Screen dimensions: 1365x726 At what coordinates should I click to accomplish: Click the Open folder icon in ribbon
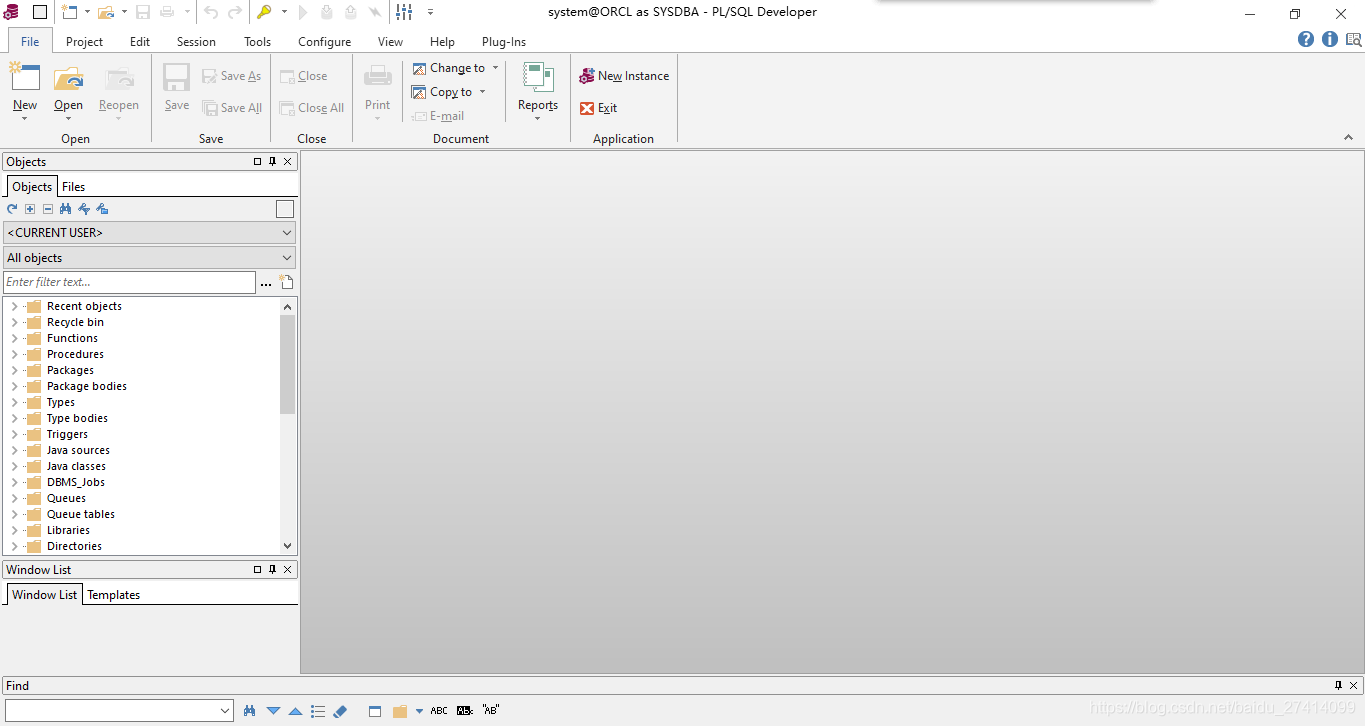(x=68, y=78)
